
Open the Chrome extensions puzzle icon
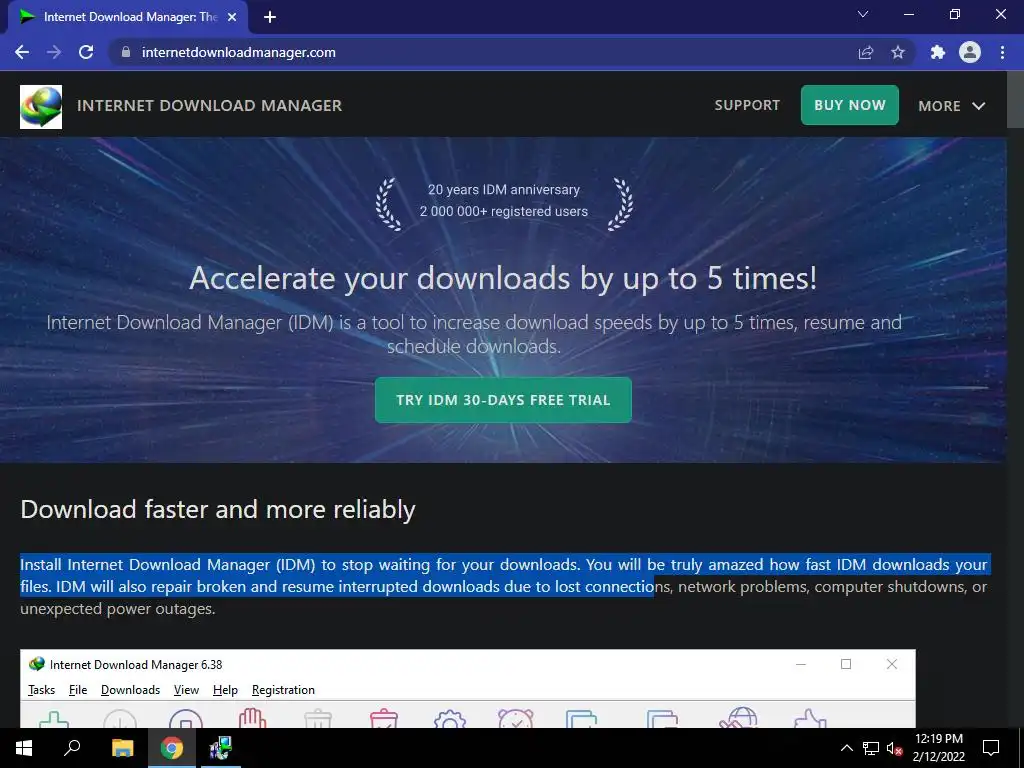click(938, 52)
